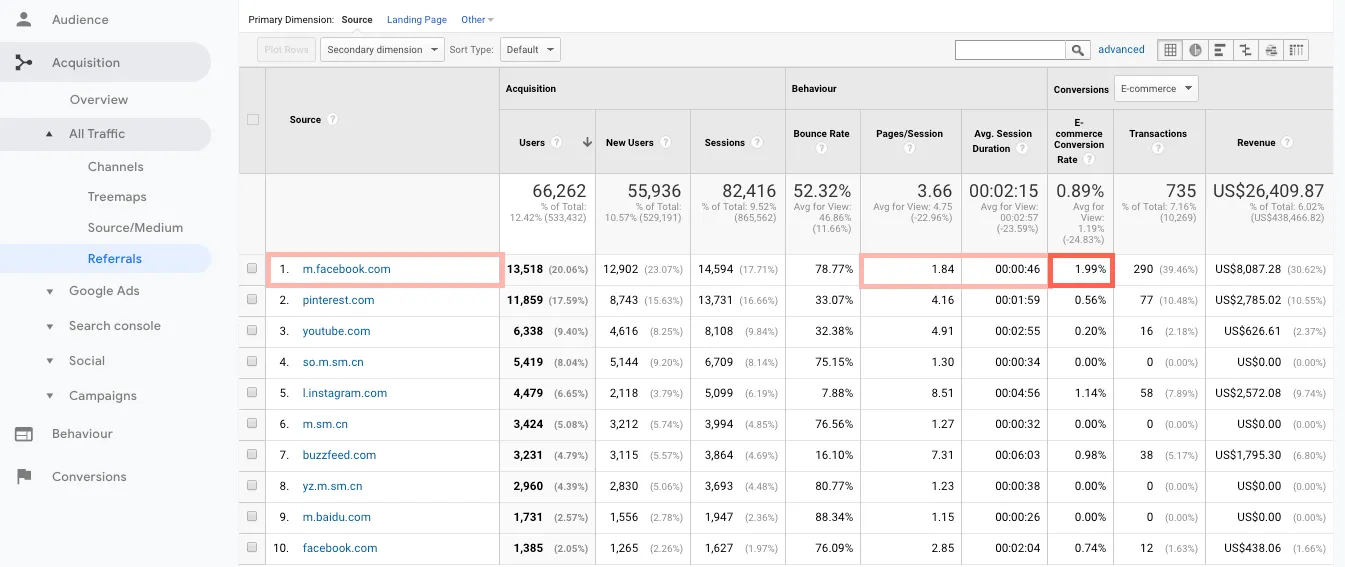Tick the checkbox for buzzfeed.com row
1345x567 pixels.
click(252, 455)
